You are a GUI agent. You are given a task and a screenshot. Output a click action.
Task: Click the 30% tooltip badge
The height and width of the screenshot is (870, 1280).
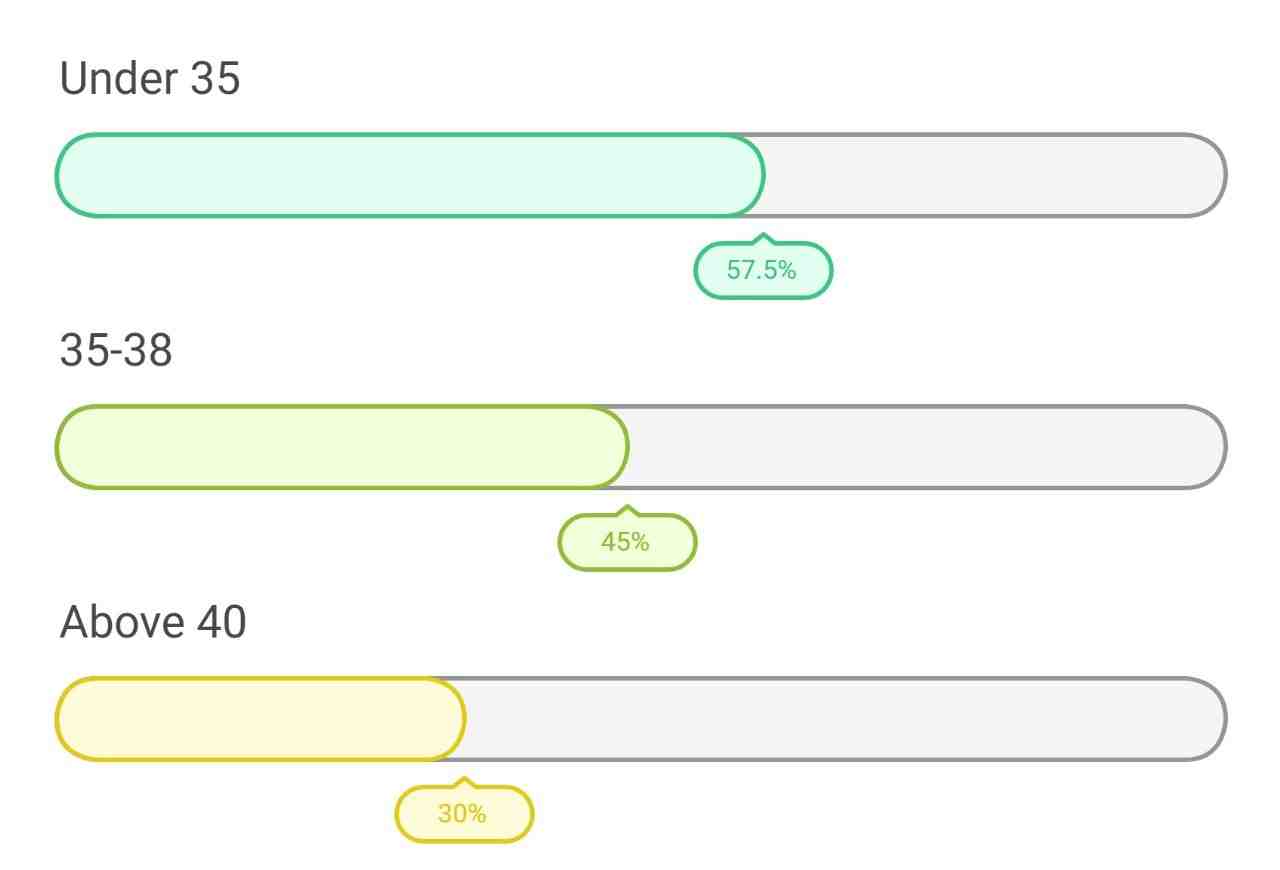point(464,814)
